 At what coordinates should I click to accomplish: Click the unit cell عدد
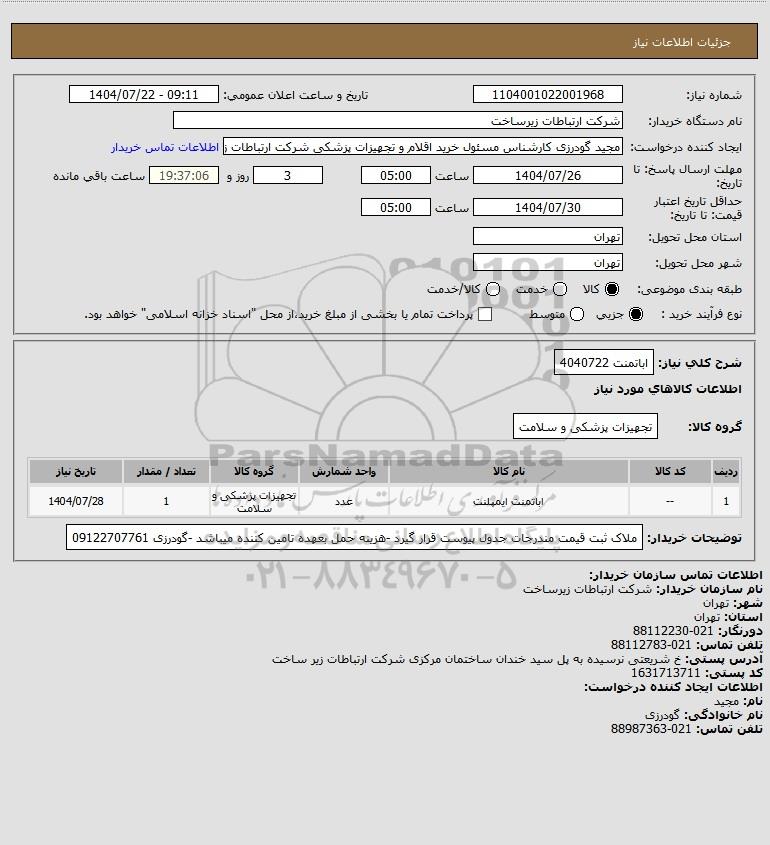pyautogui.click(x=344, y=501)
